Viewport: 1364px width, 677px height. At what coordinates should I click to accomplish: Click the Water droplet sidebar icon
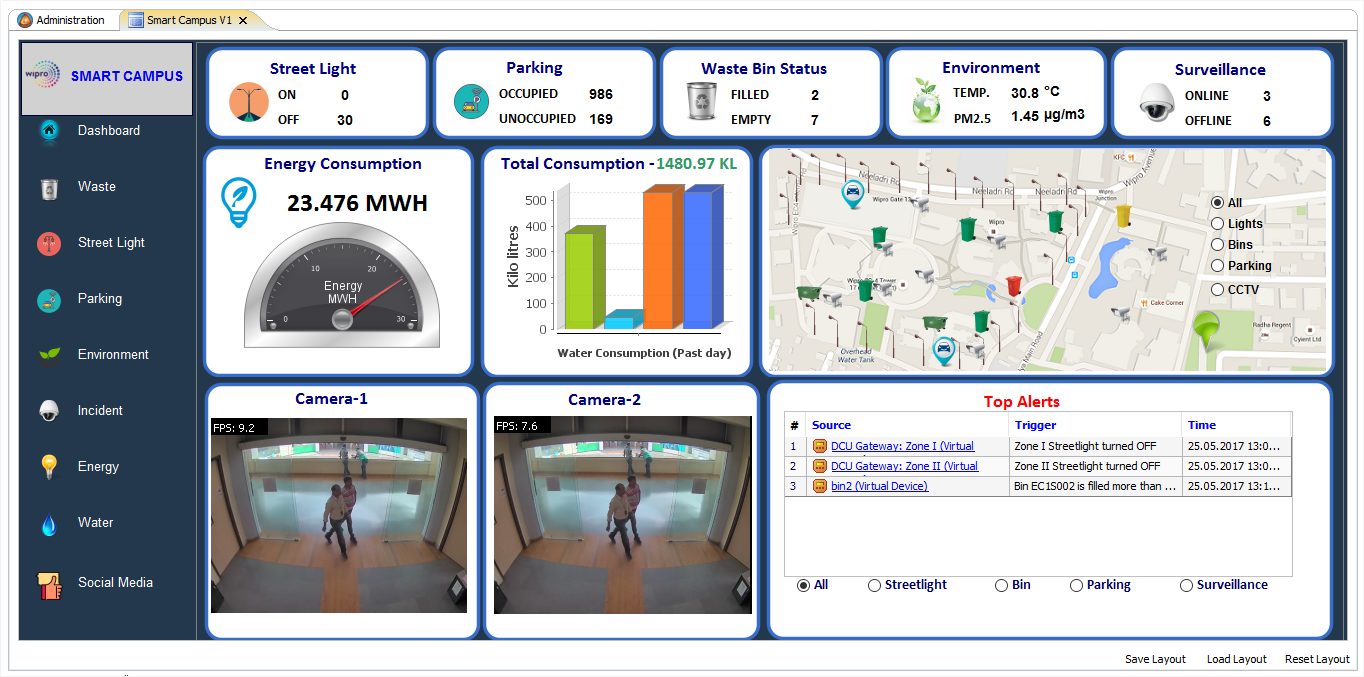coord(49,524)
